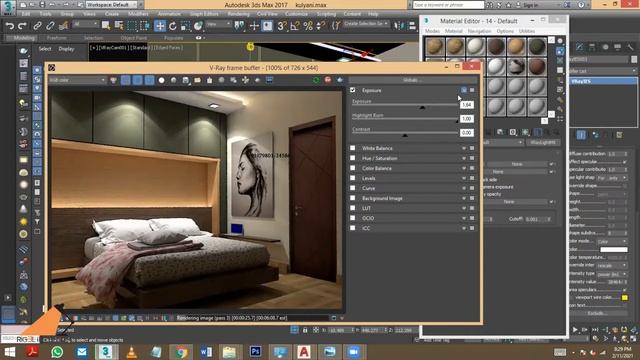The height and width of the screenshot is (360, 640).
Task: Switch to the Freeform ribbon tab
Action: (57, 38)
